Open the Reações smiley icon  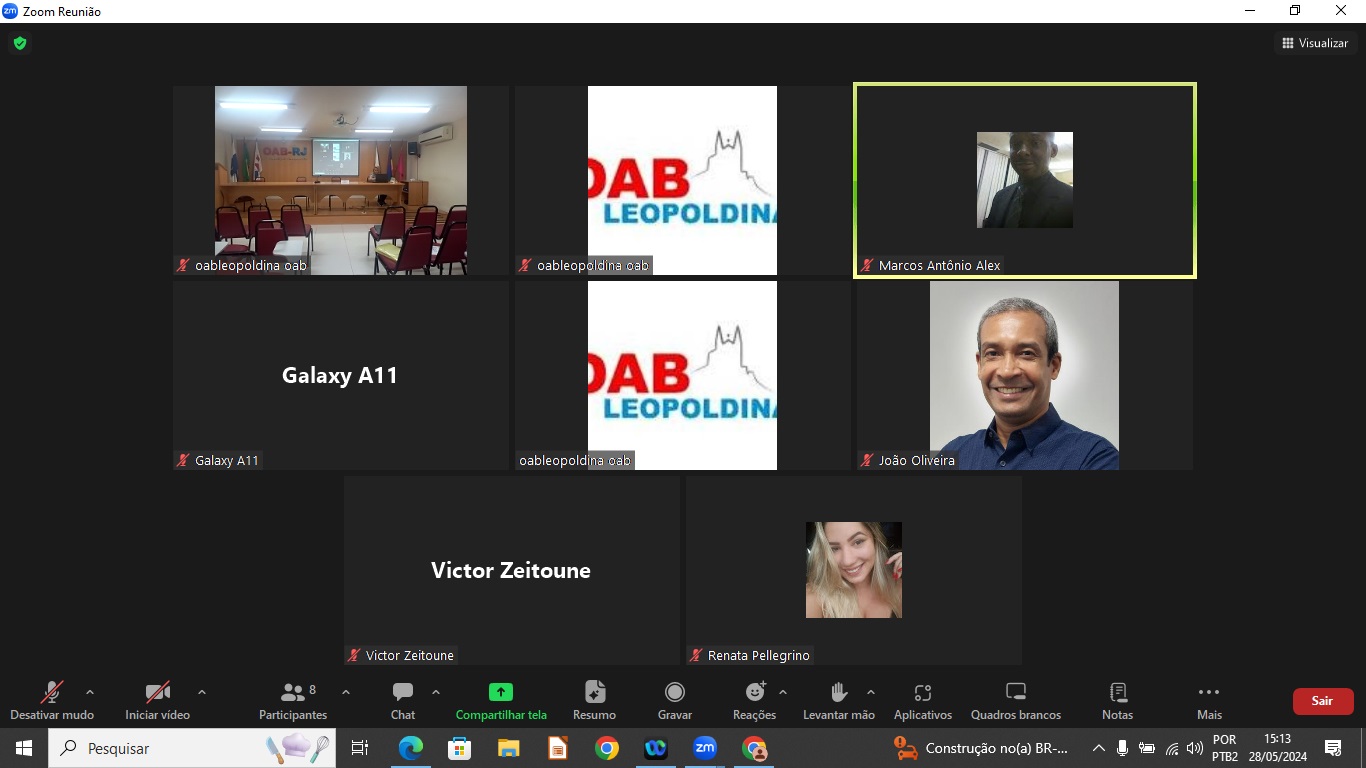[x=755, y=692]
